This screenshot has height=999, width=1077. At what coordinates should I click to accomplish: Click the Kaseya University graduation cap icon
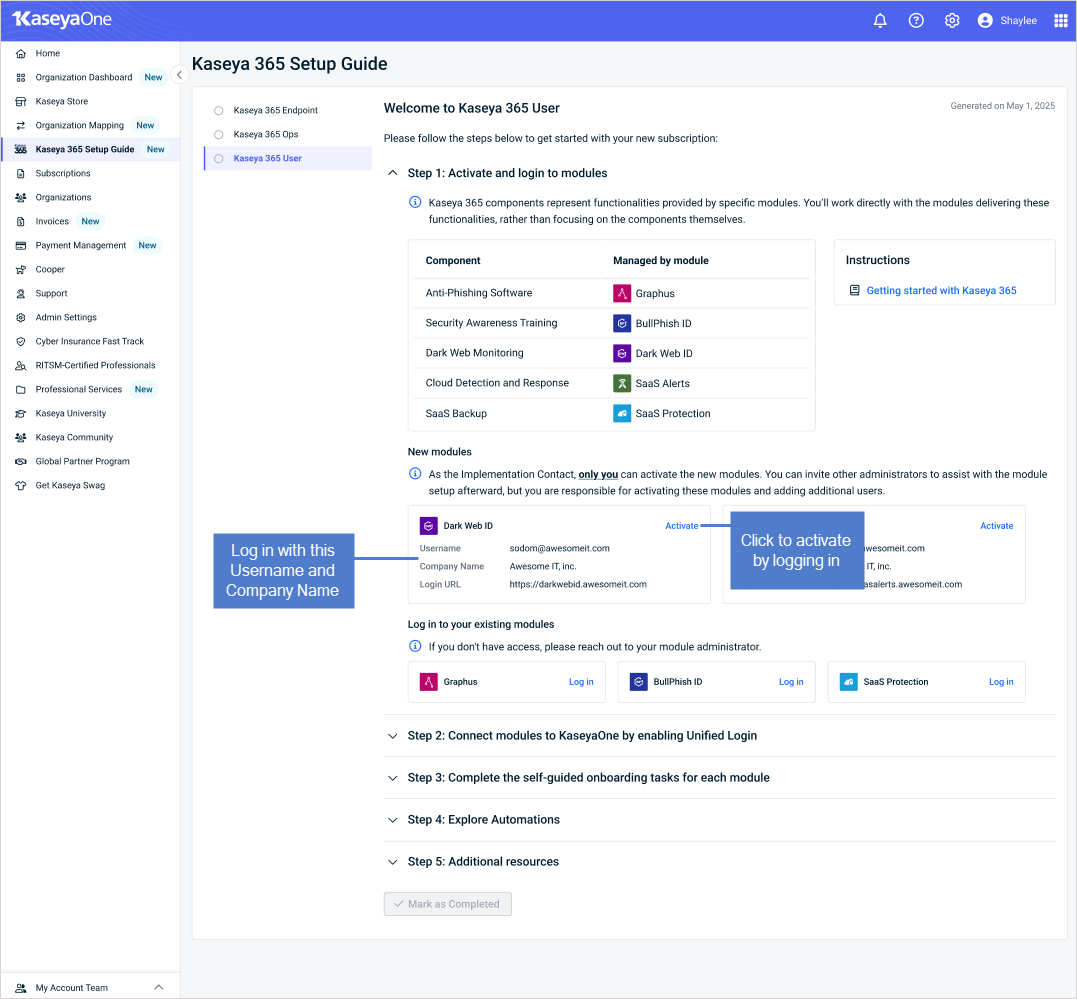[21, 414]
